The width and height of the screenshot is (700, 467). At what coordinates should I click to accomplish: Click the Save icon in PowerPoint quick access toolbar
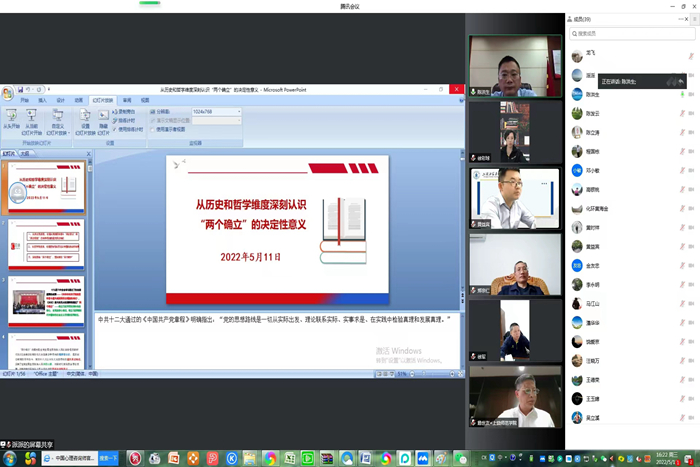tap(21, 89)
